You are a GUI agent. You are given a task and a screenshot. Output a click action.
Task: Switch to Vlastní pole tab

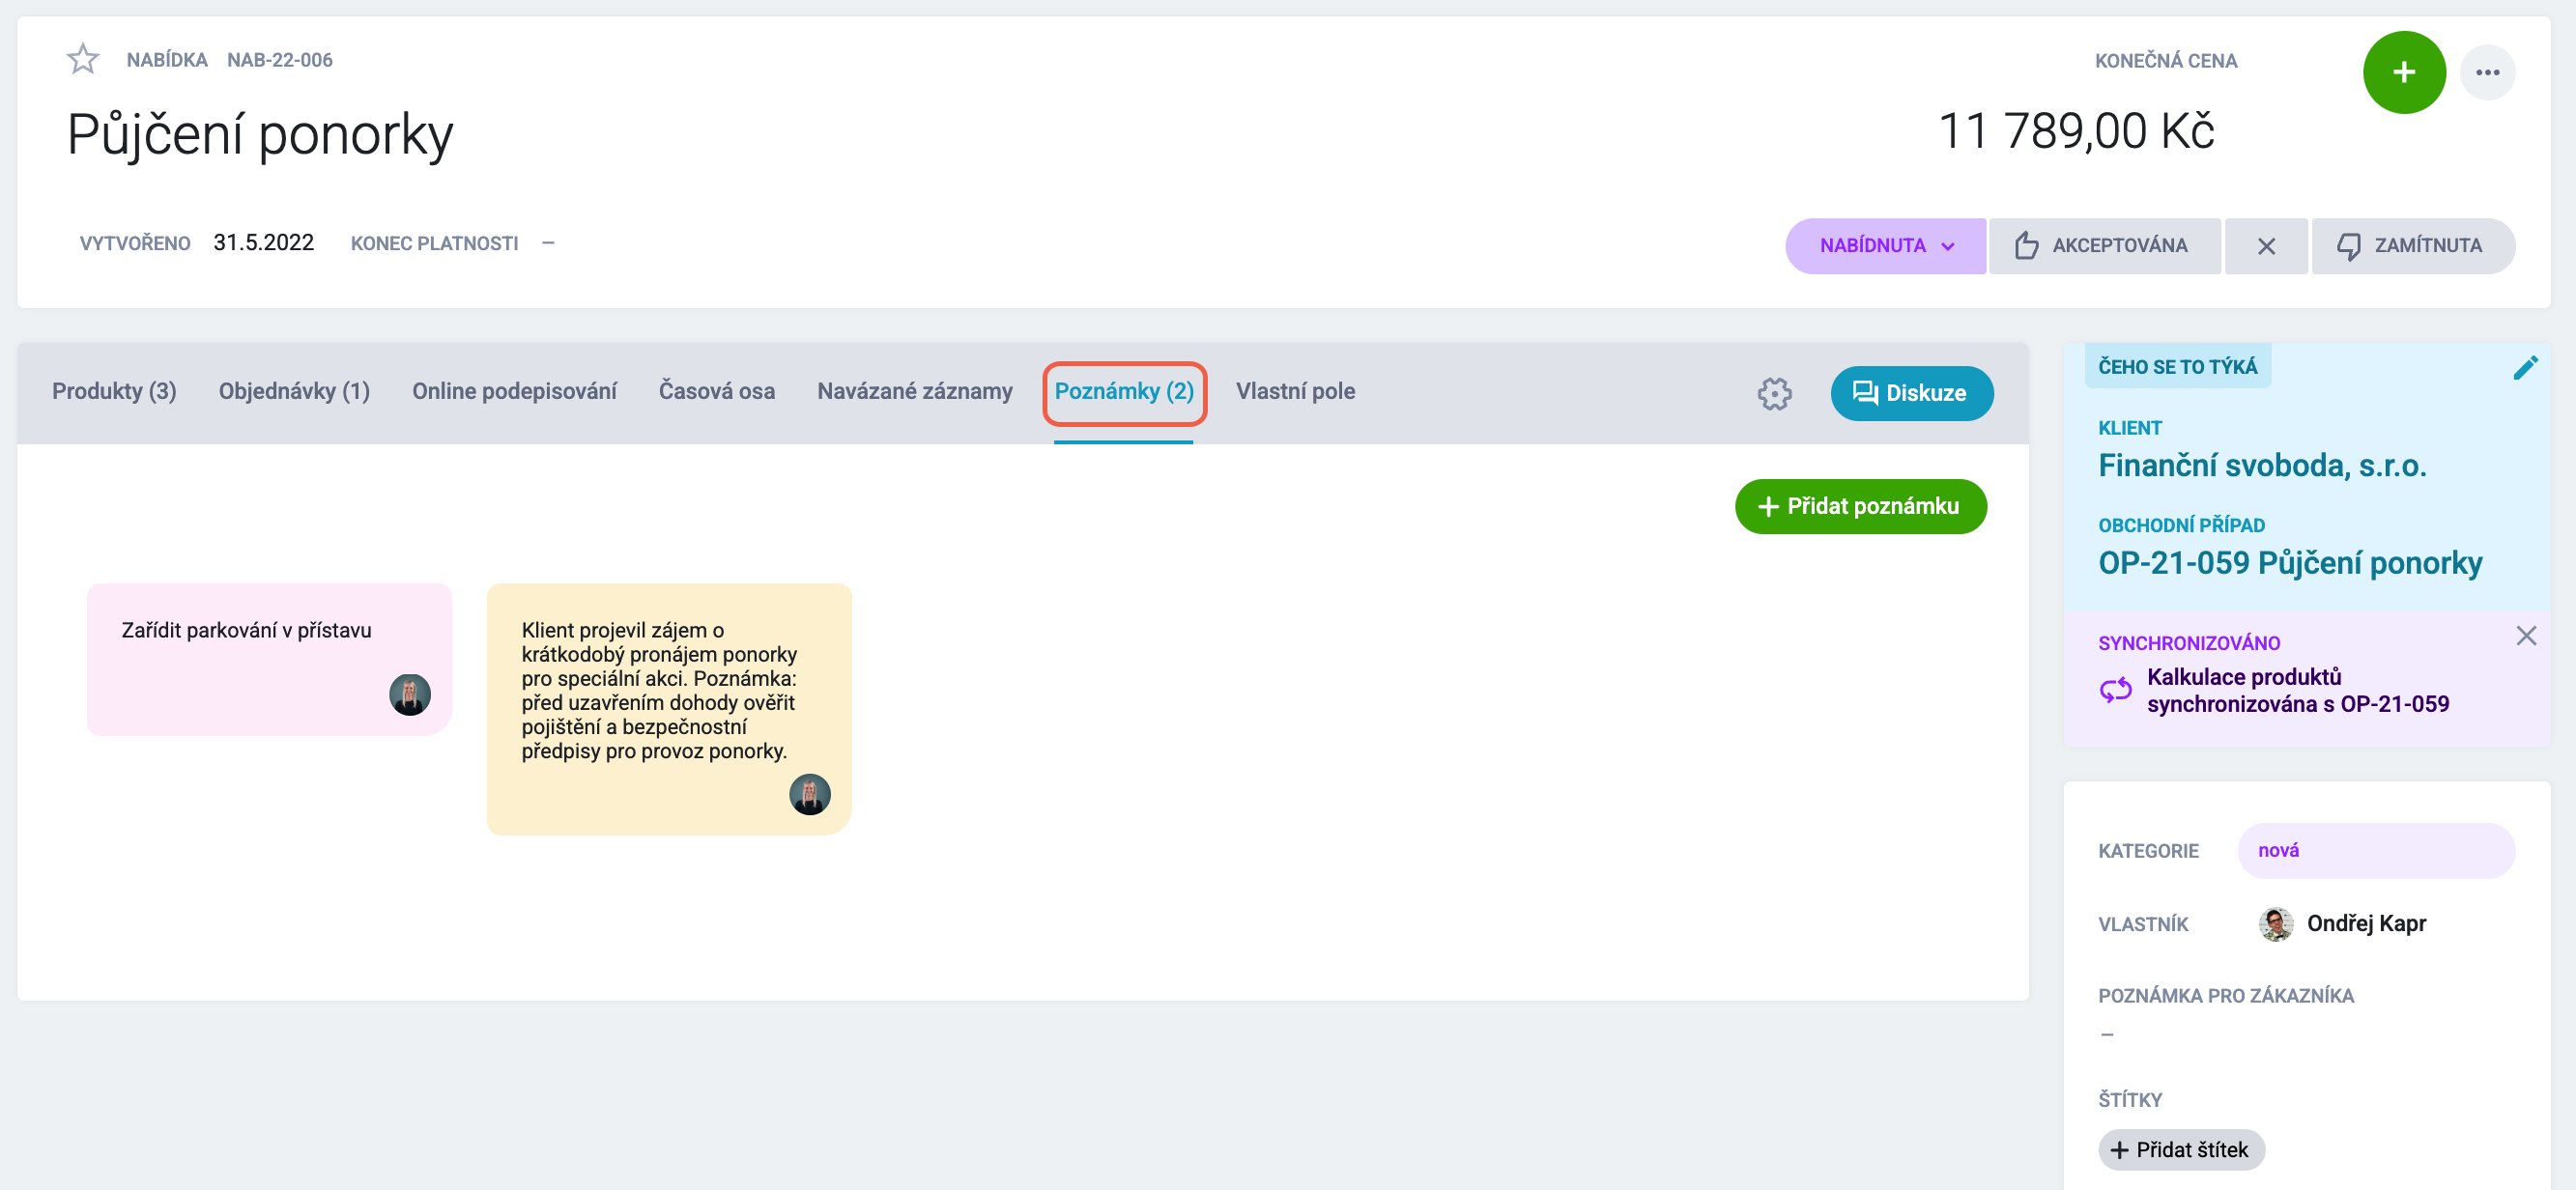(x=1295, y=392)
